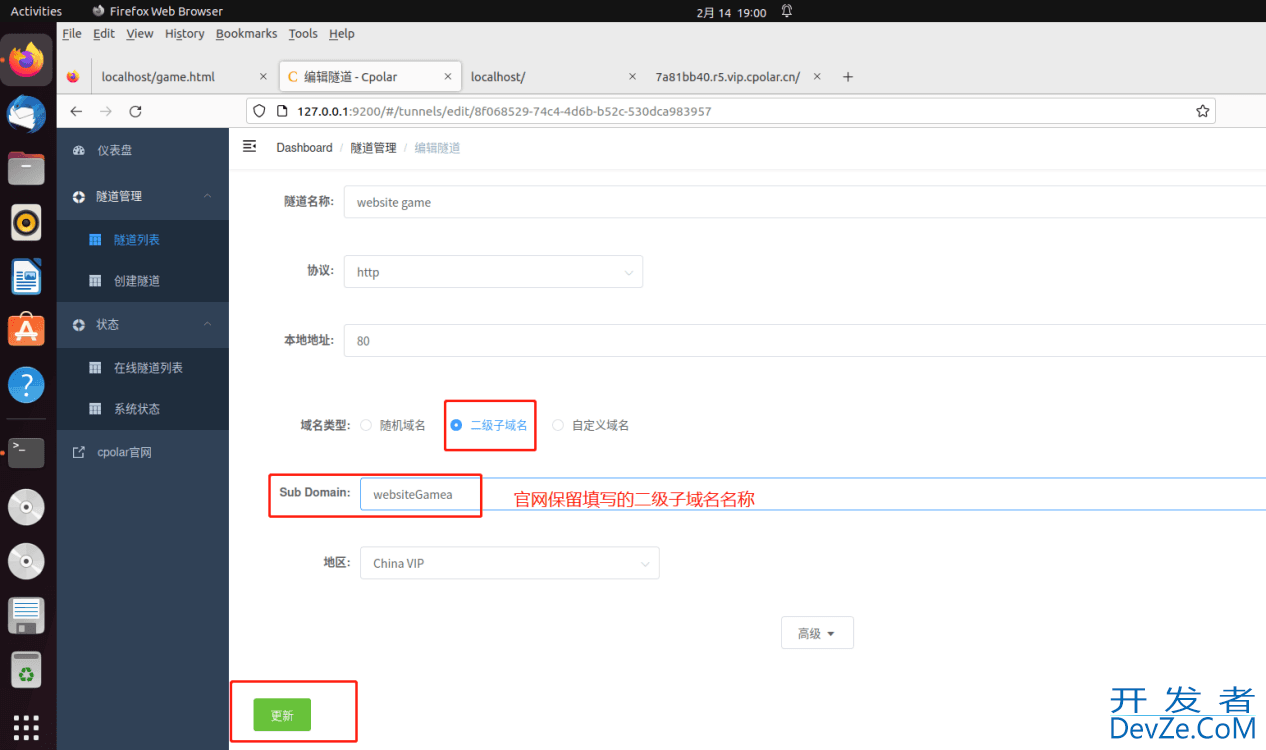Open the Edit menu
The height and width of the screenshot is (750, 1266).
point(104,34)
